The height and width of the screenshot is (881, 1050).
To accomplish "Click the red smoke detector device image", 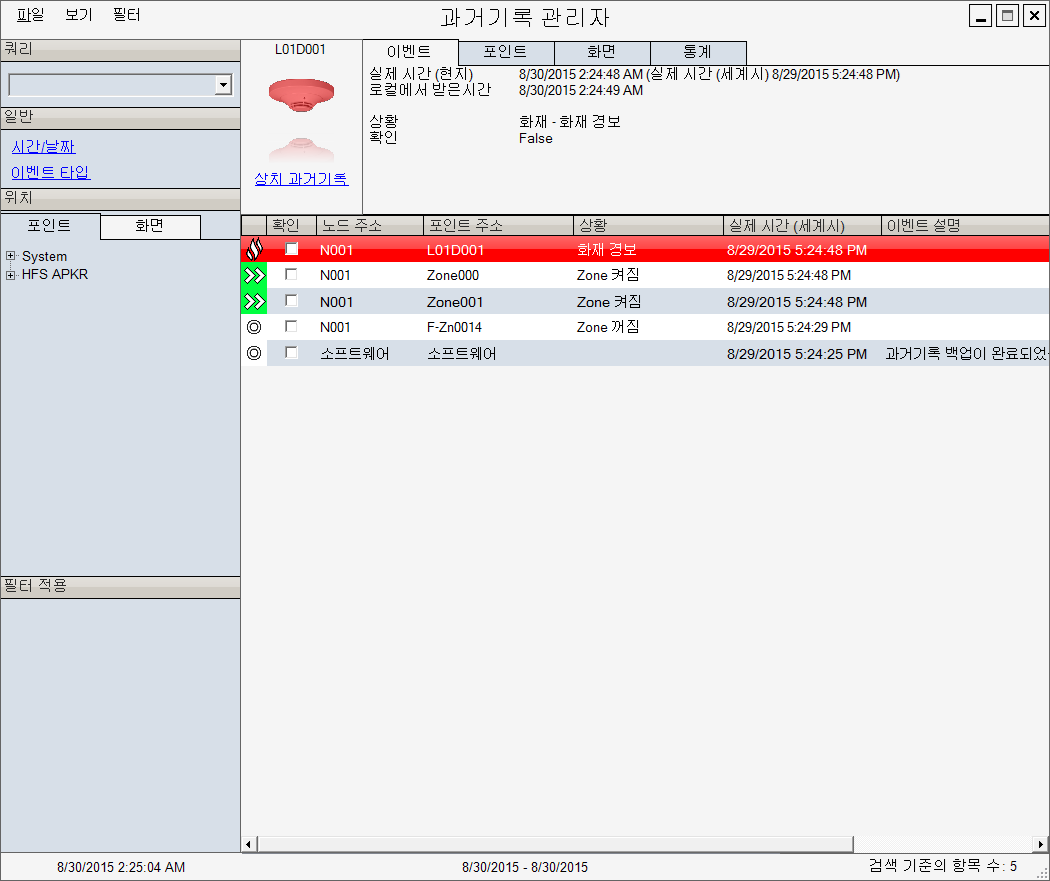I will point(300,92).
